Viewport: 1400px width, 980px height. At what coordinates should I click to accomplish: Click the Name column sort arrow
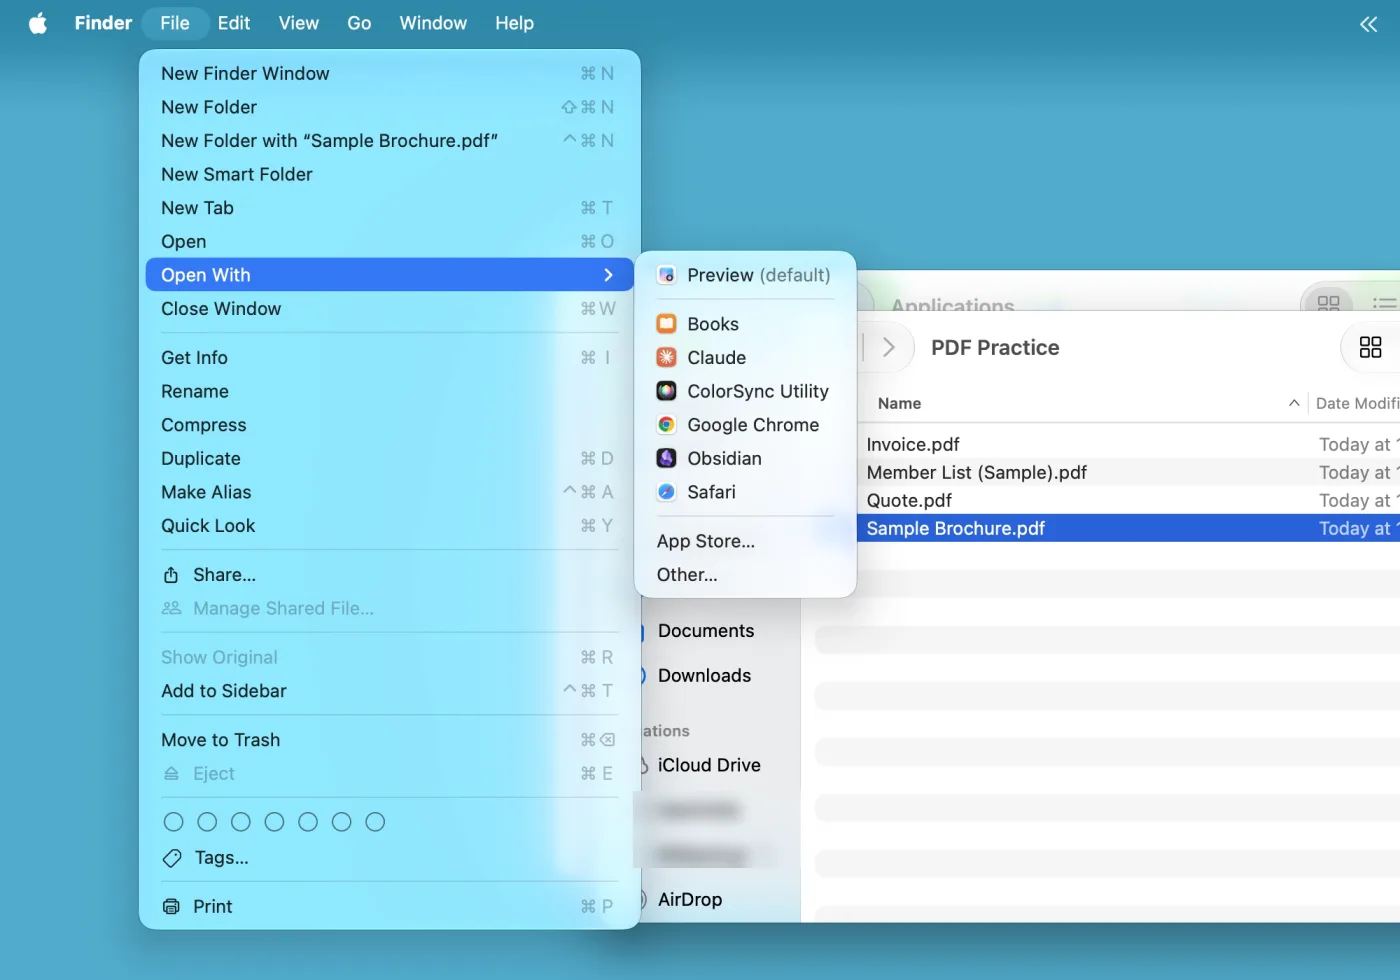point(1294,403)
